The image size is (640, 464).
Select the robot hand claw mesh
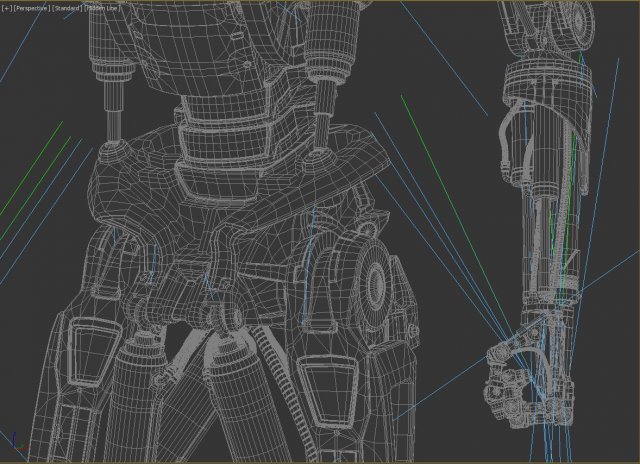pos(513,377)
